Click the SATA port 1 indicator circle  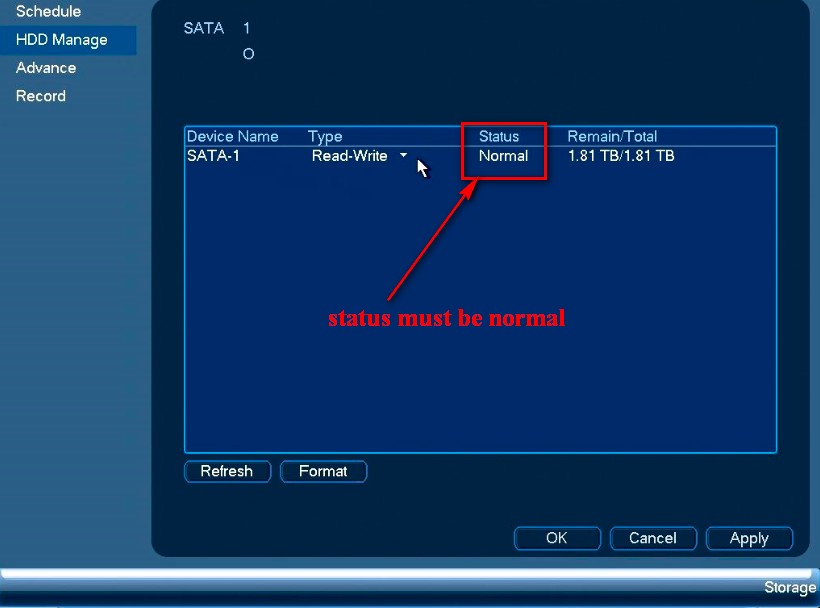pos(248,54)
